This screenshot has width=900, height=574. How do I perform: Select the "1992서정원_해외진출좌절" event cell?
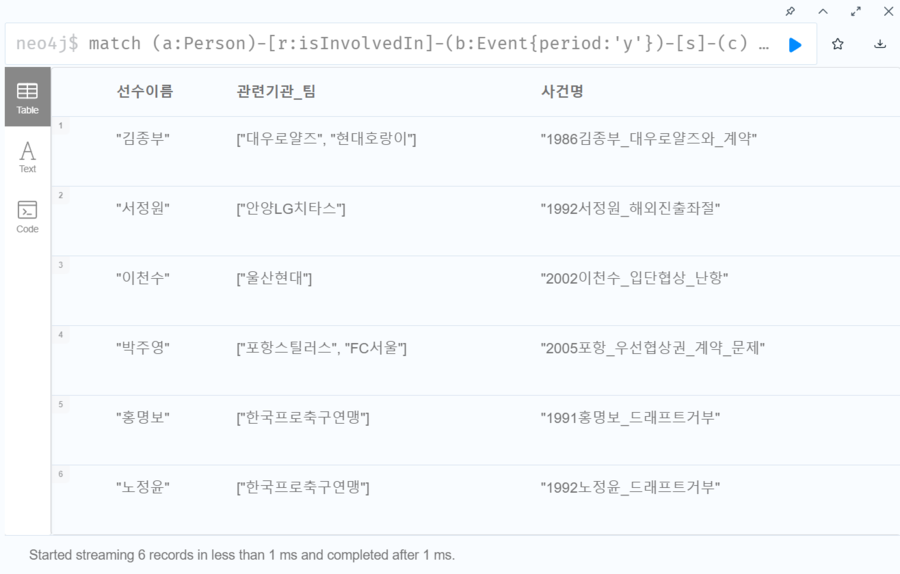click(630, 208)
